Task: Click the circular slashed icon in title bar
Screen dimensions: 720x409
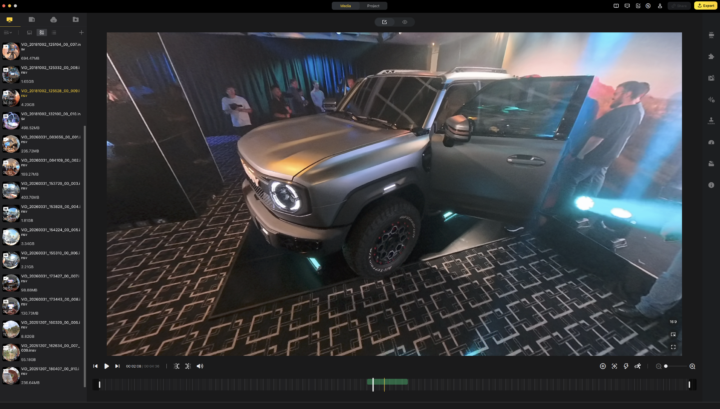Action: click(x=648, y=6)
